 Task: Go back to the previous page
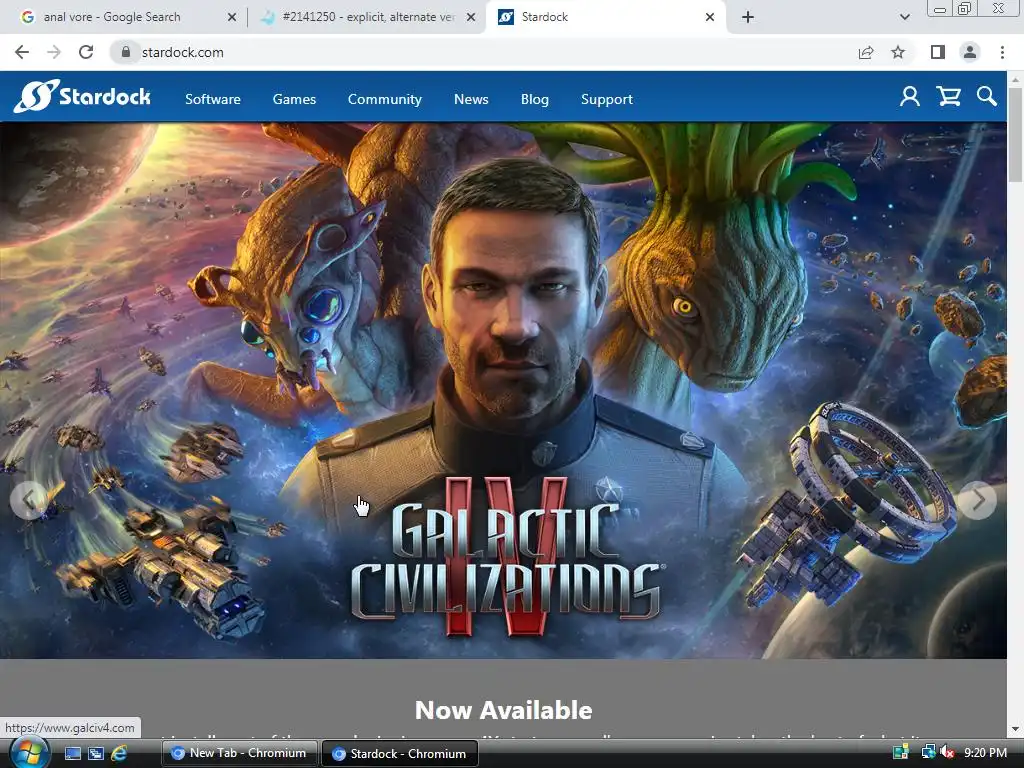click(x=22, y=52)
